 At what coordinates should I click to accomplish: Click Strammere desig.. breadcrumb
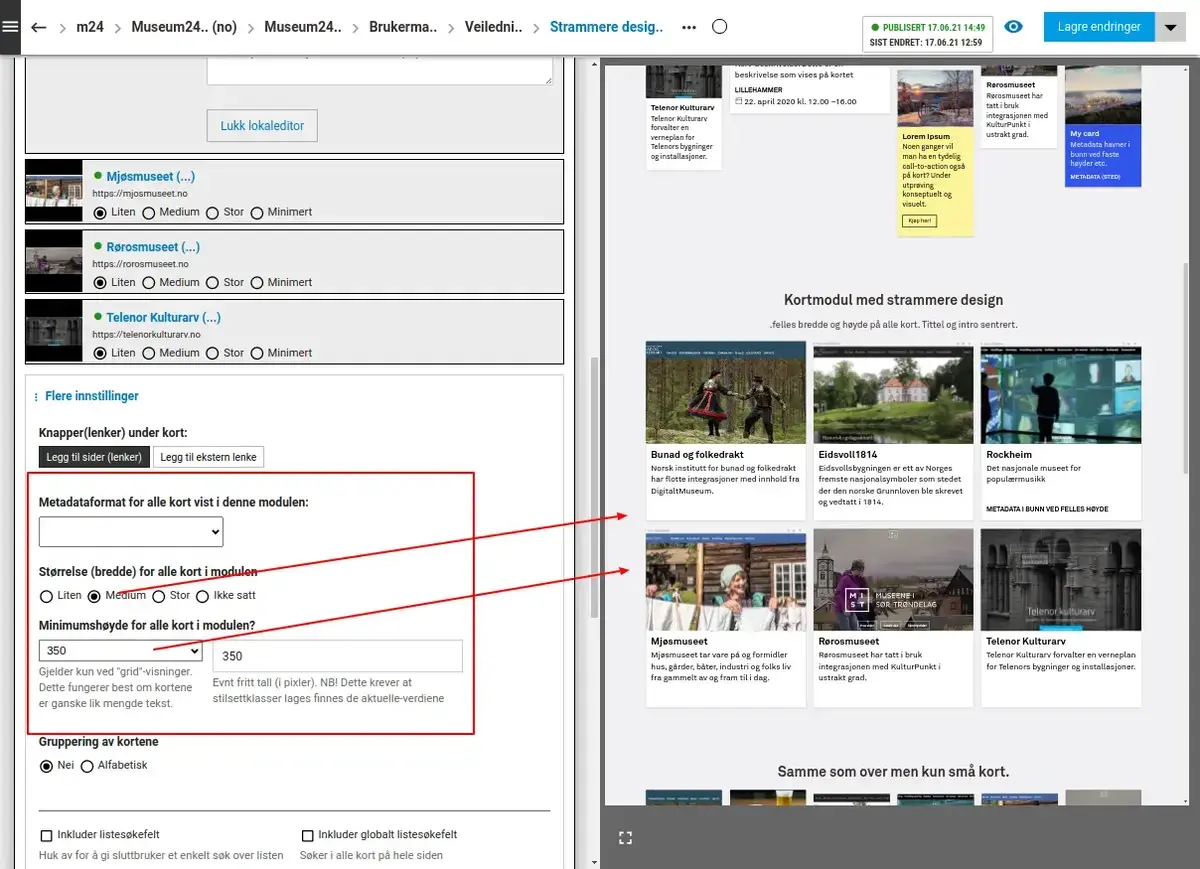click(607, 27)
